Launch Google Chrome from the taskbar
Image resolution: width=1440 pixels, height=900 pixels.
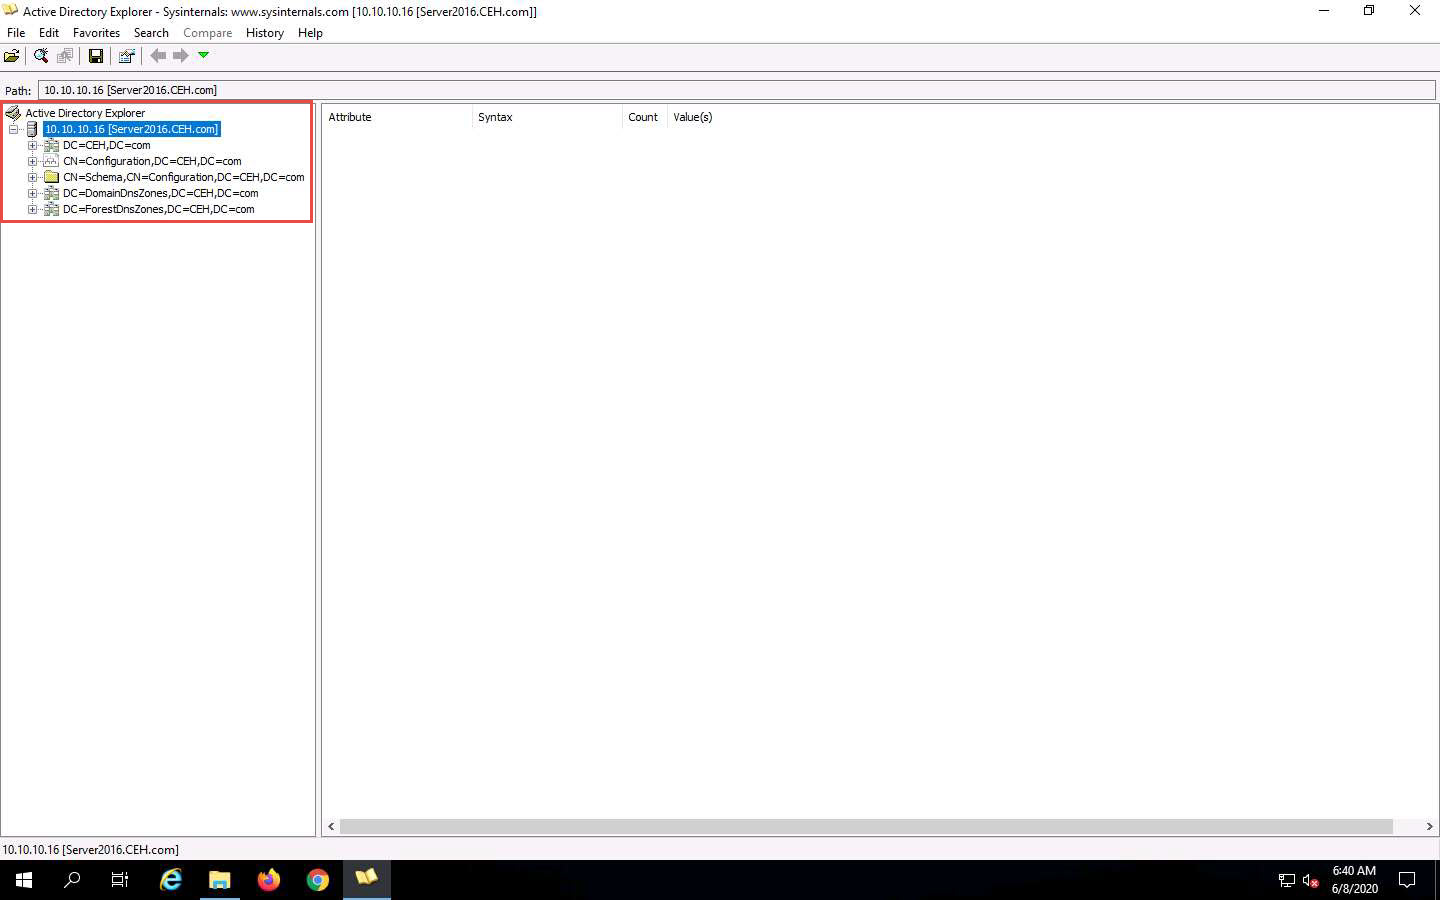[318, 880]
